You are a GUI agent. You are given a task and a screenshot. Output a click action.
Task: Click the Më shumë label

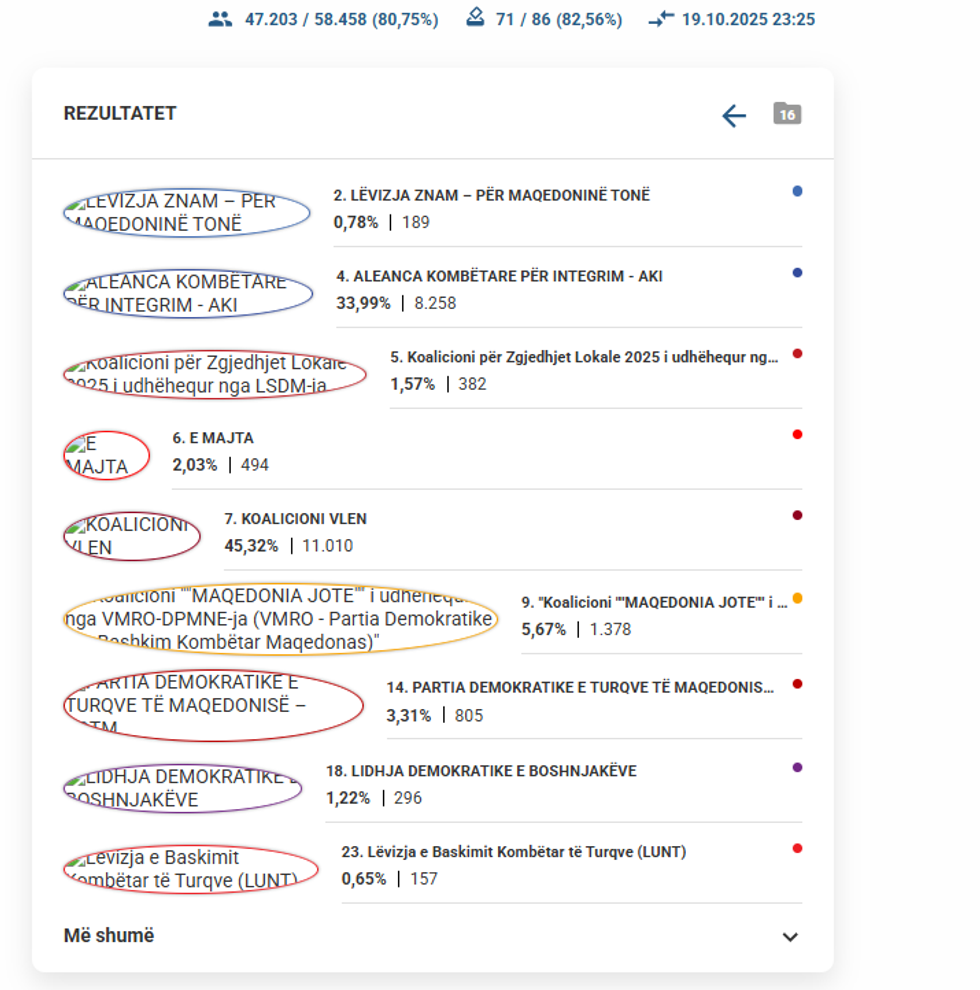(109, 936)
